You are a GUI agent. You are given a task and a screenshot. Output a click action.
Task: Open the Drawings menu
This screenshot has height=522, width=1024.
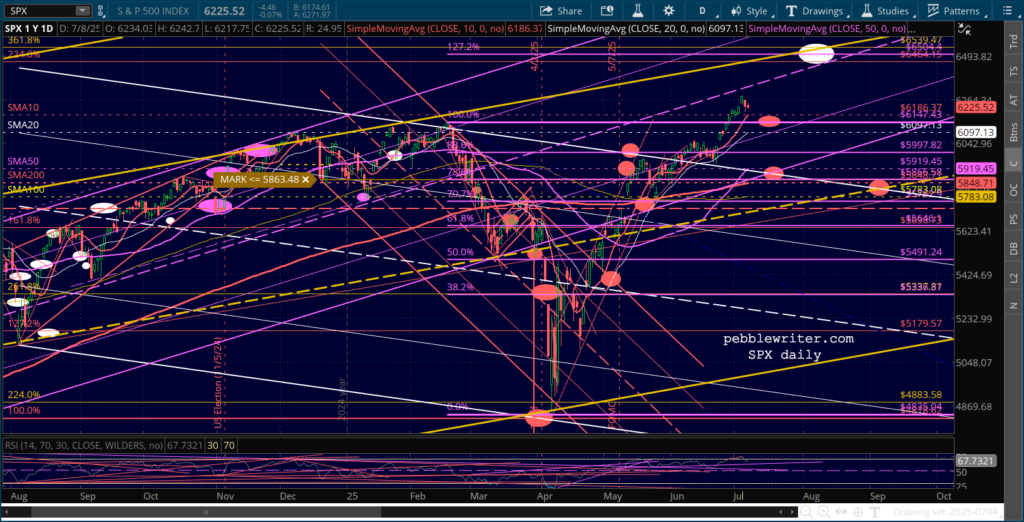tap(810, 11)
